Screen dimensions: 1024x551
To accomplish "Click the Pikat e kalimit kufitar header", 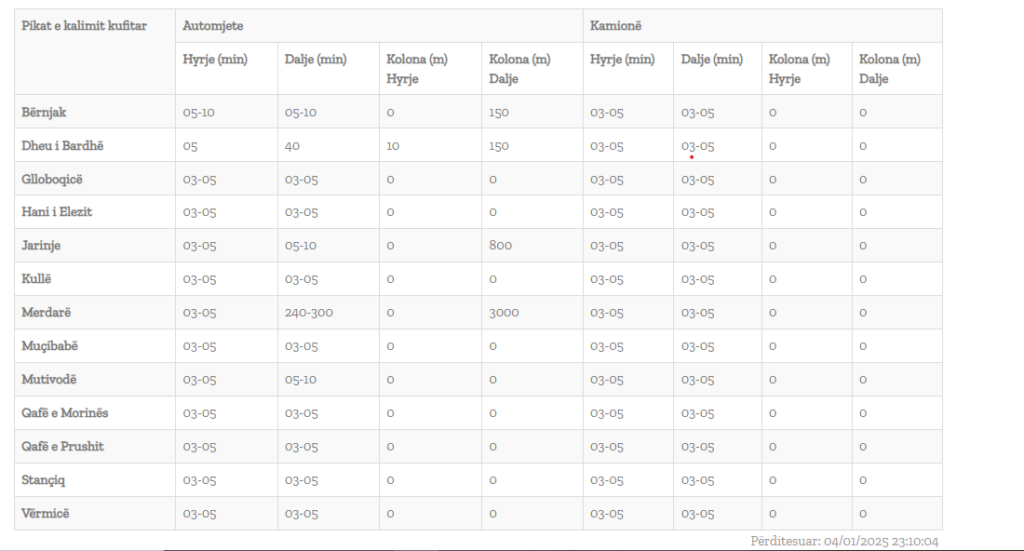I will 84,25.
